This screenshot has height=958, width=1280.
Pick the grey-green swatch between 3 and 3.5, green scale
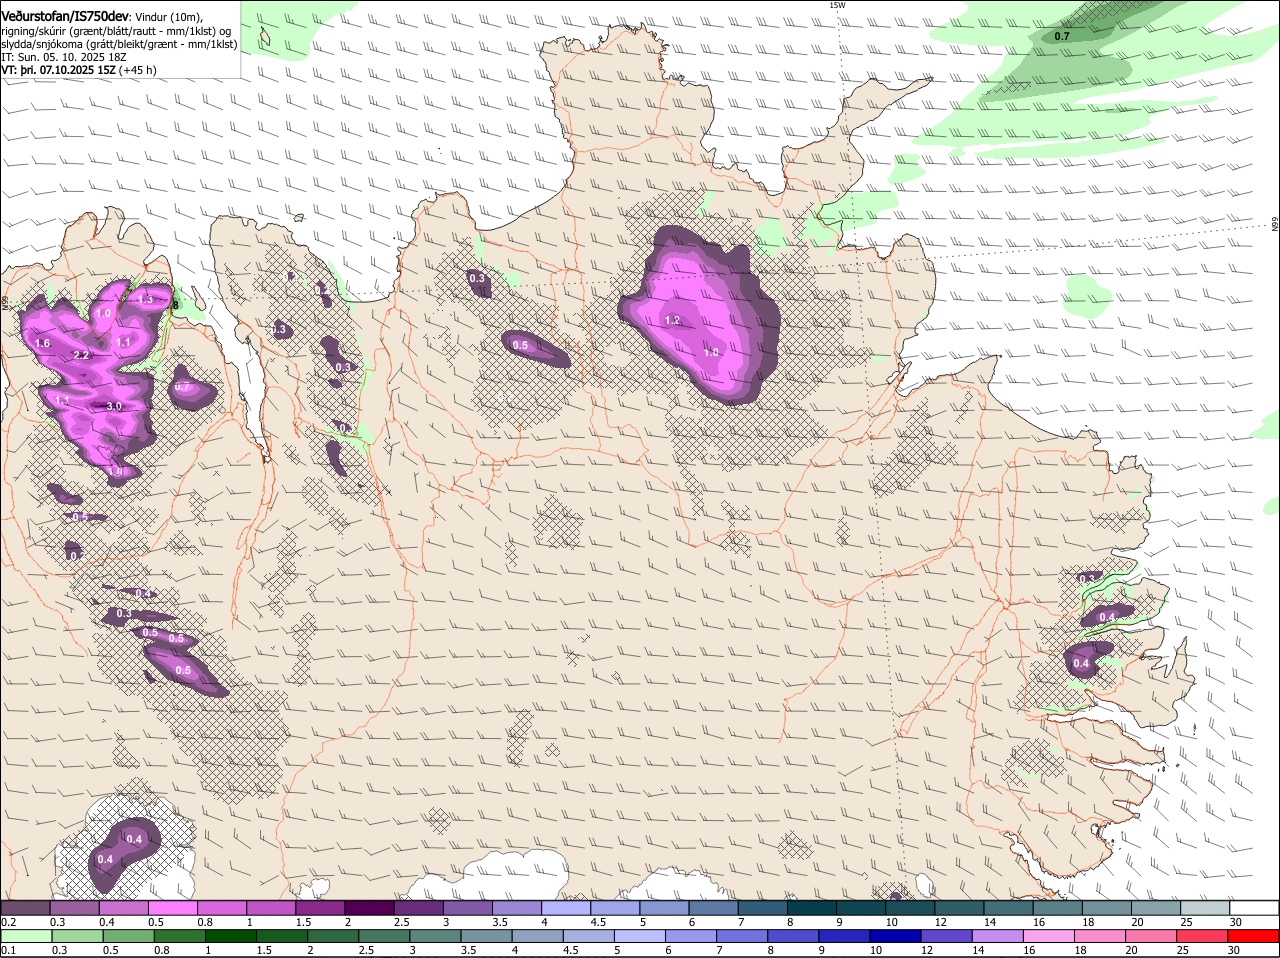[436, 936]
